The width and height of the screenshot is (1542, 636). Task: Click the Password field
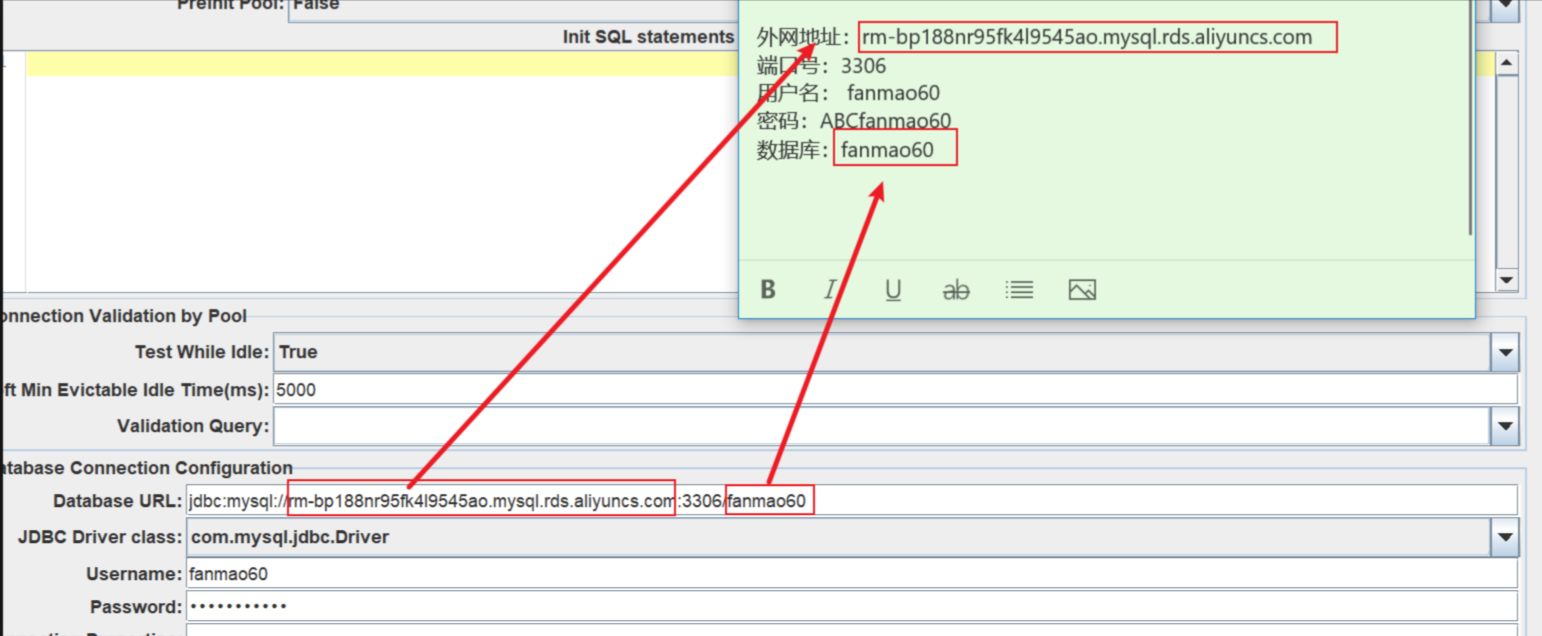pyautogui.click(x=852, y=606)
